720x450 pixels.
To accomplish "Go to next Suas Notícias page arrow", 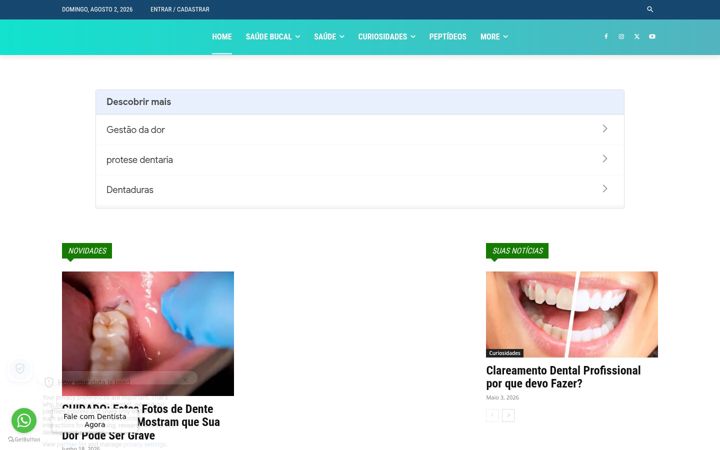I will point(508,416).
